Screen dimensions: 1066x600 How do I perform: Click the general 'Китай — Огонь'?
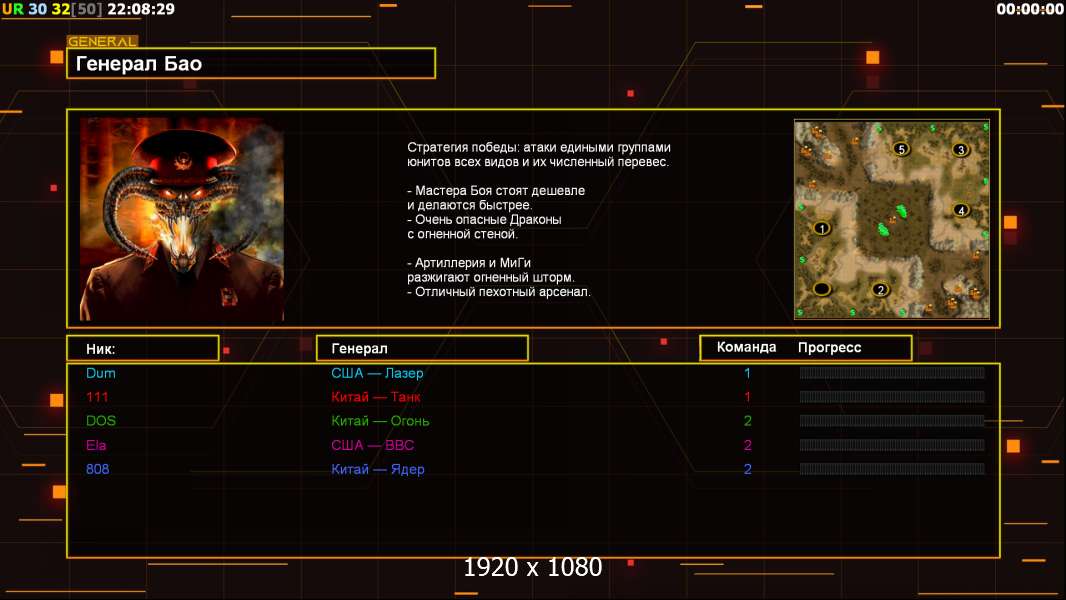coord(380,421)
